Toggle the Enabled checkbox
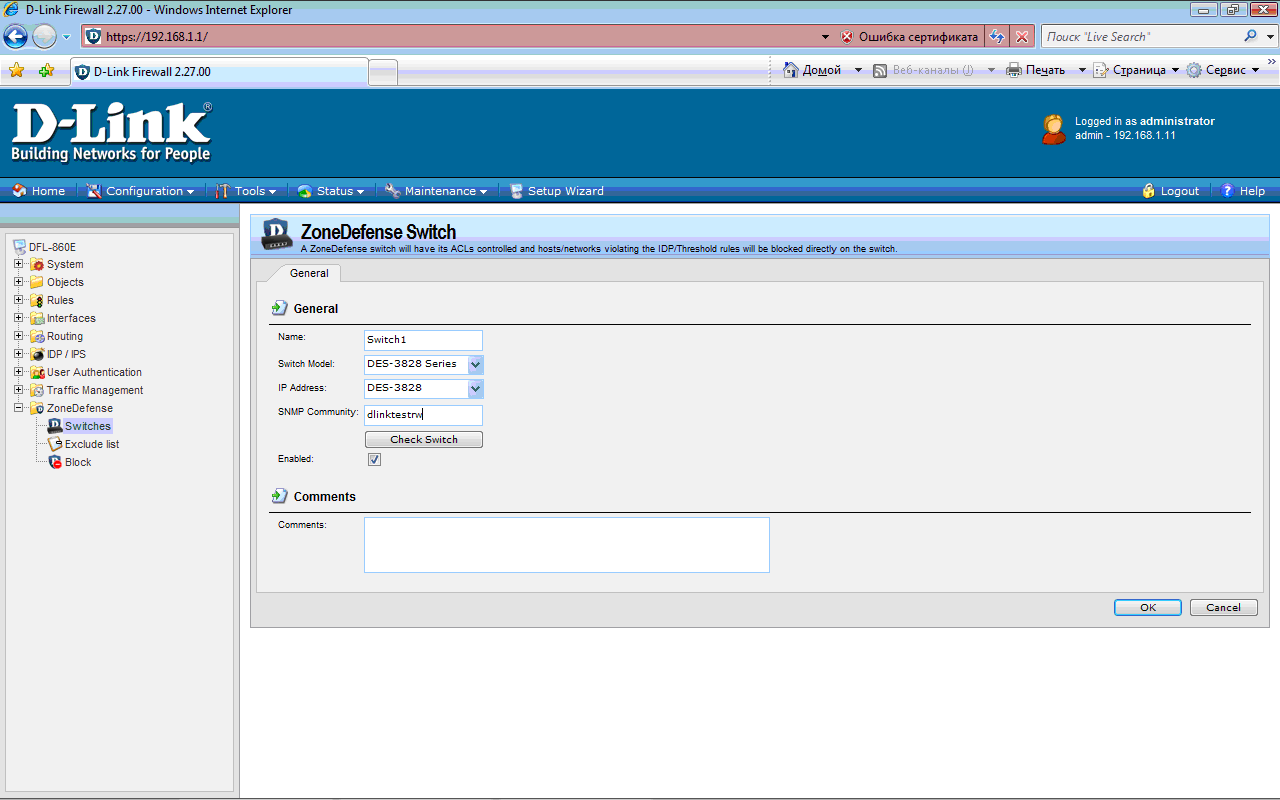 click(x=374, y=459)
